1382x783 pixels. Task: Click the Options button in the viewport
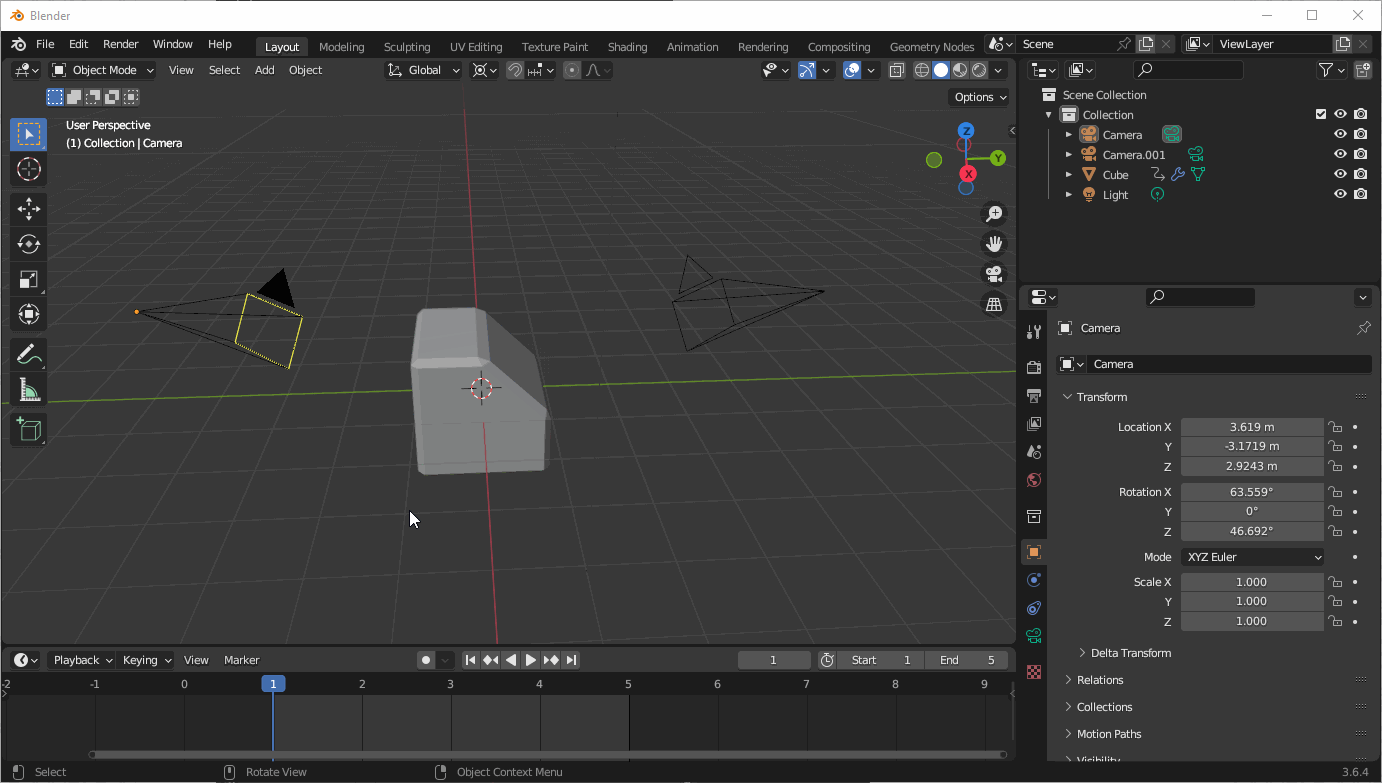tap(977, 96)
